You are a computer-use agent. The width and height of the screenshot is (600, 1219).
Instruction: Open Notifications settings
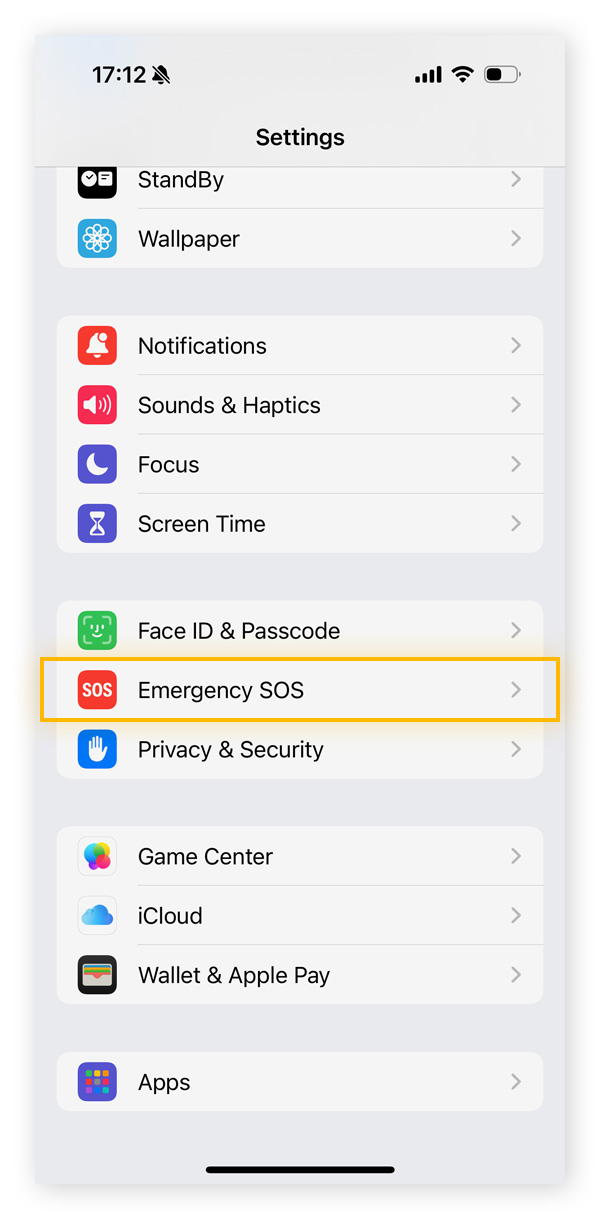click(x=300, y=345)
